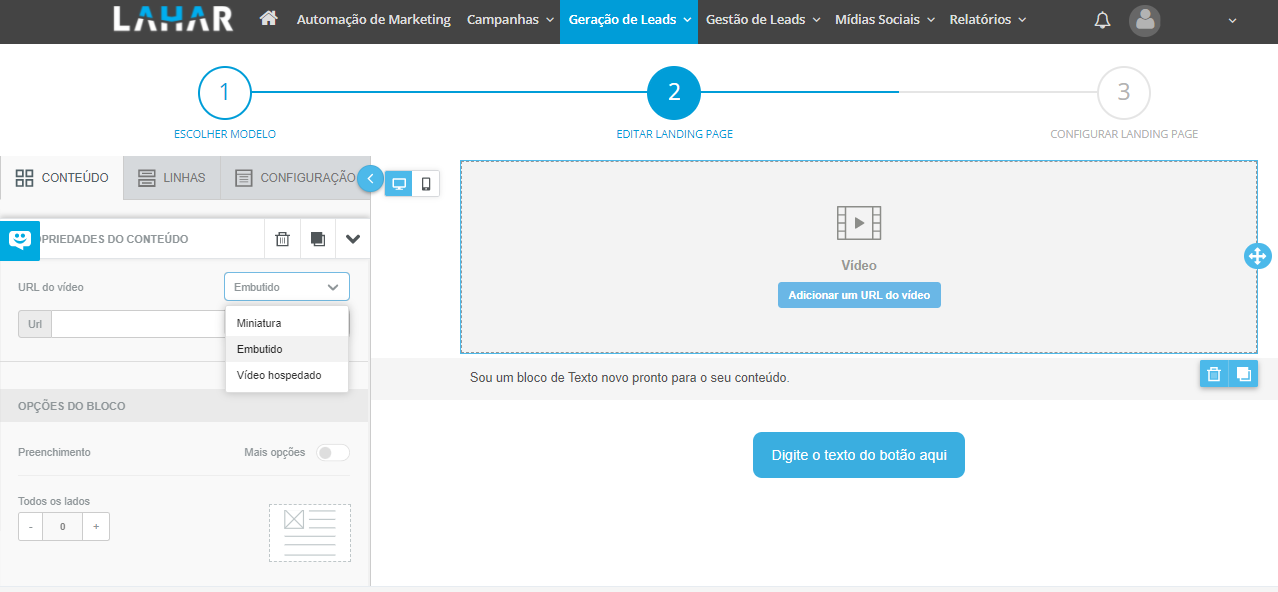Duplicate the text row with its copy icon
The width and height of the screenshot is (1278, 592).
pyautogui.click(x=1243, y=374)
